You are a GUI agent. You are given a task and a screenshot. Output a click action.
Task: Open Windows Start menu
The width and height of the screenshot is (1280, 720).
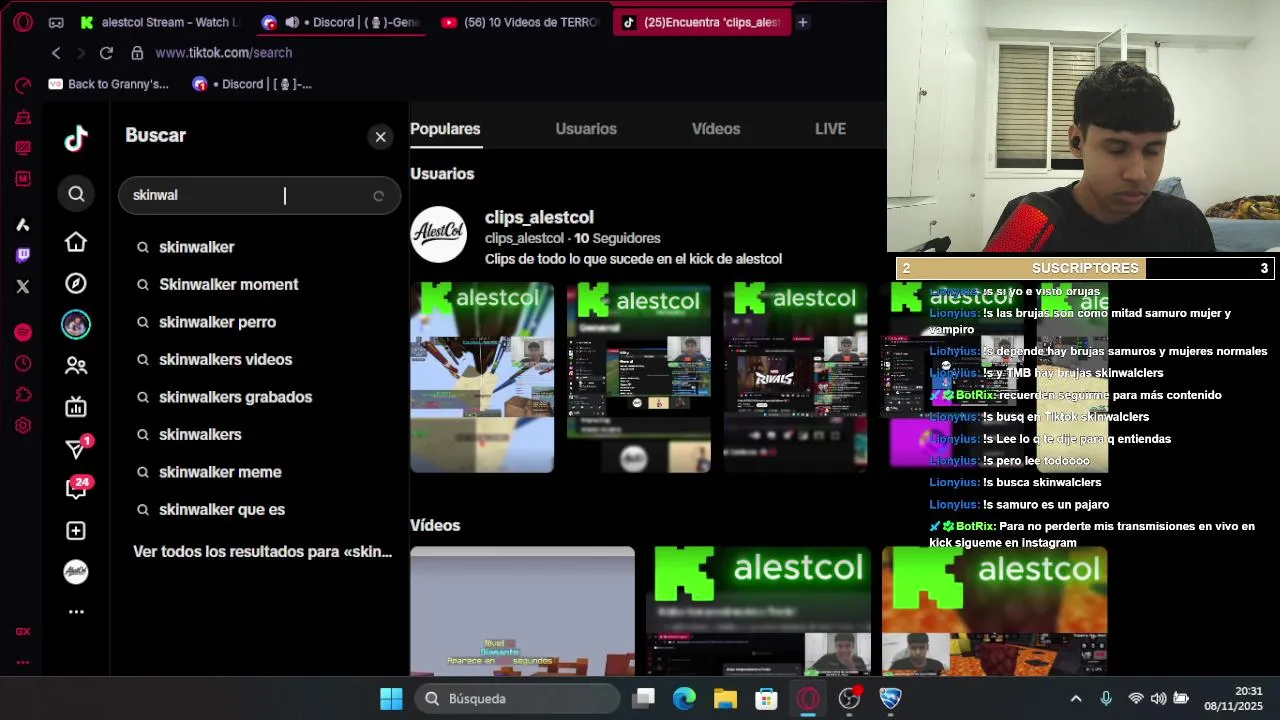click(391, 699)
